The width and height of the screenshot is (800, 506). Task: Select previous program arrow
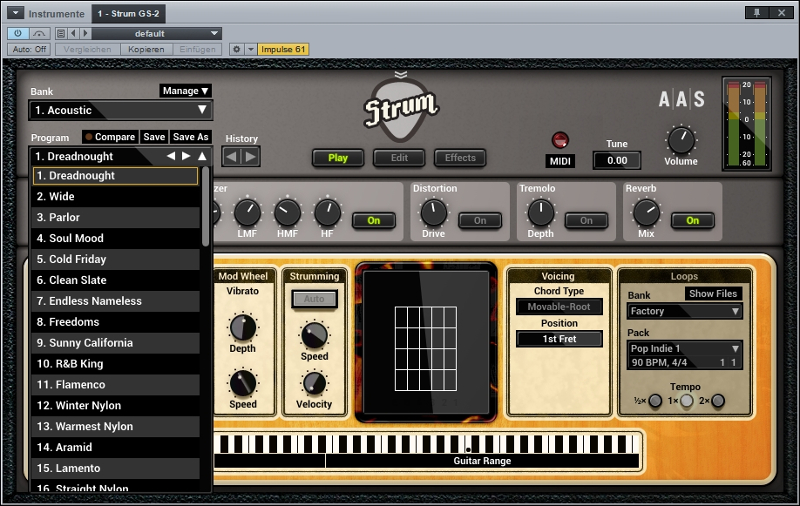171,156
